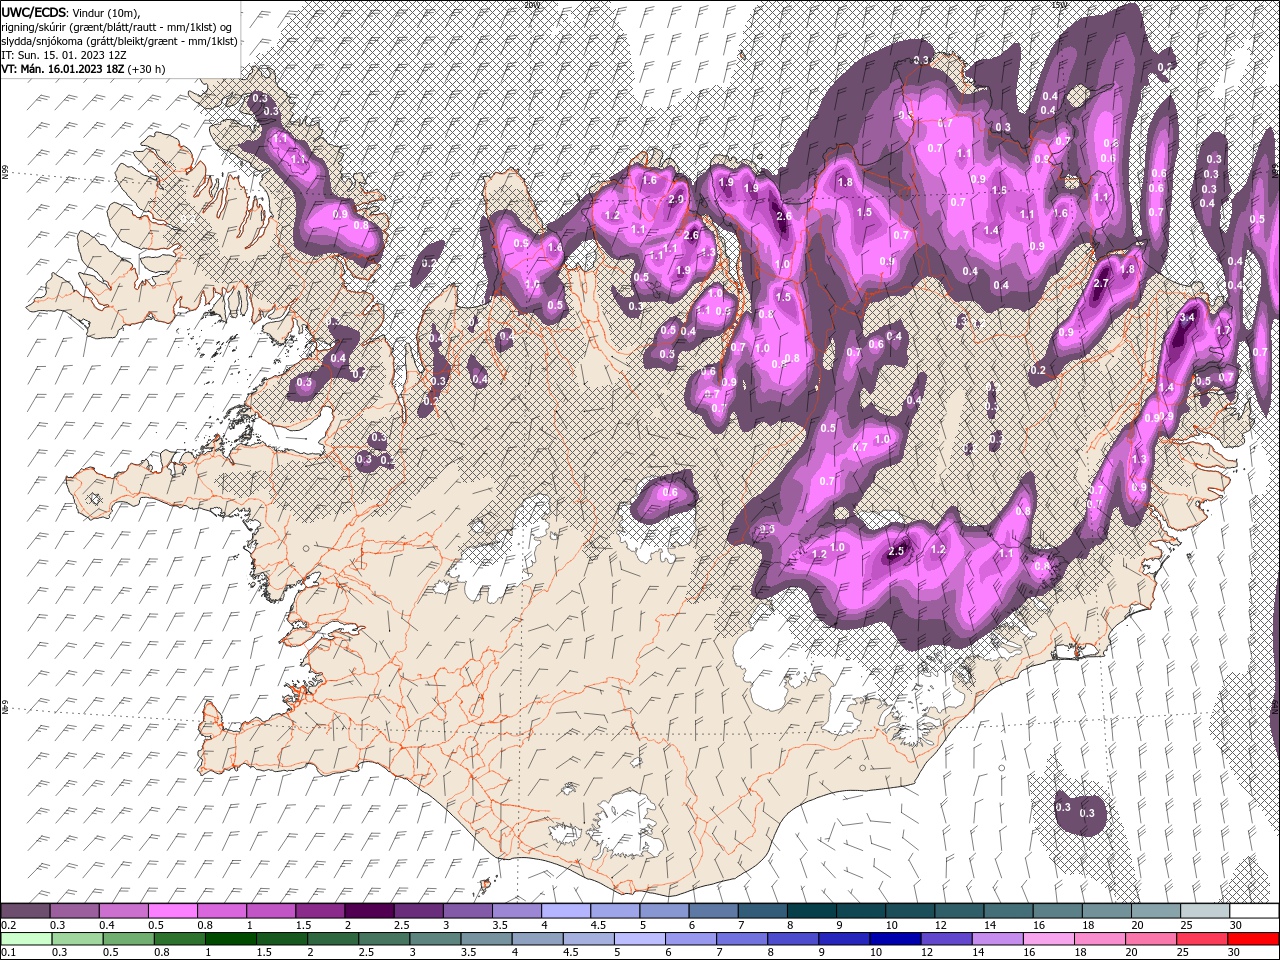
Task: Click the 'UWC/ECDS: Vindur (10m)' title text
Action: coord(71,12)
